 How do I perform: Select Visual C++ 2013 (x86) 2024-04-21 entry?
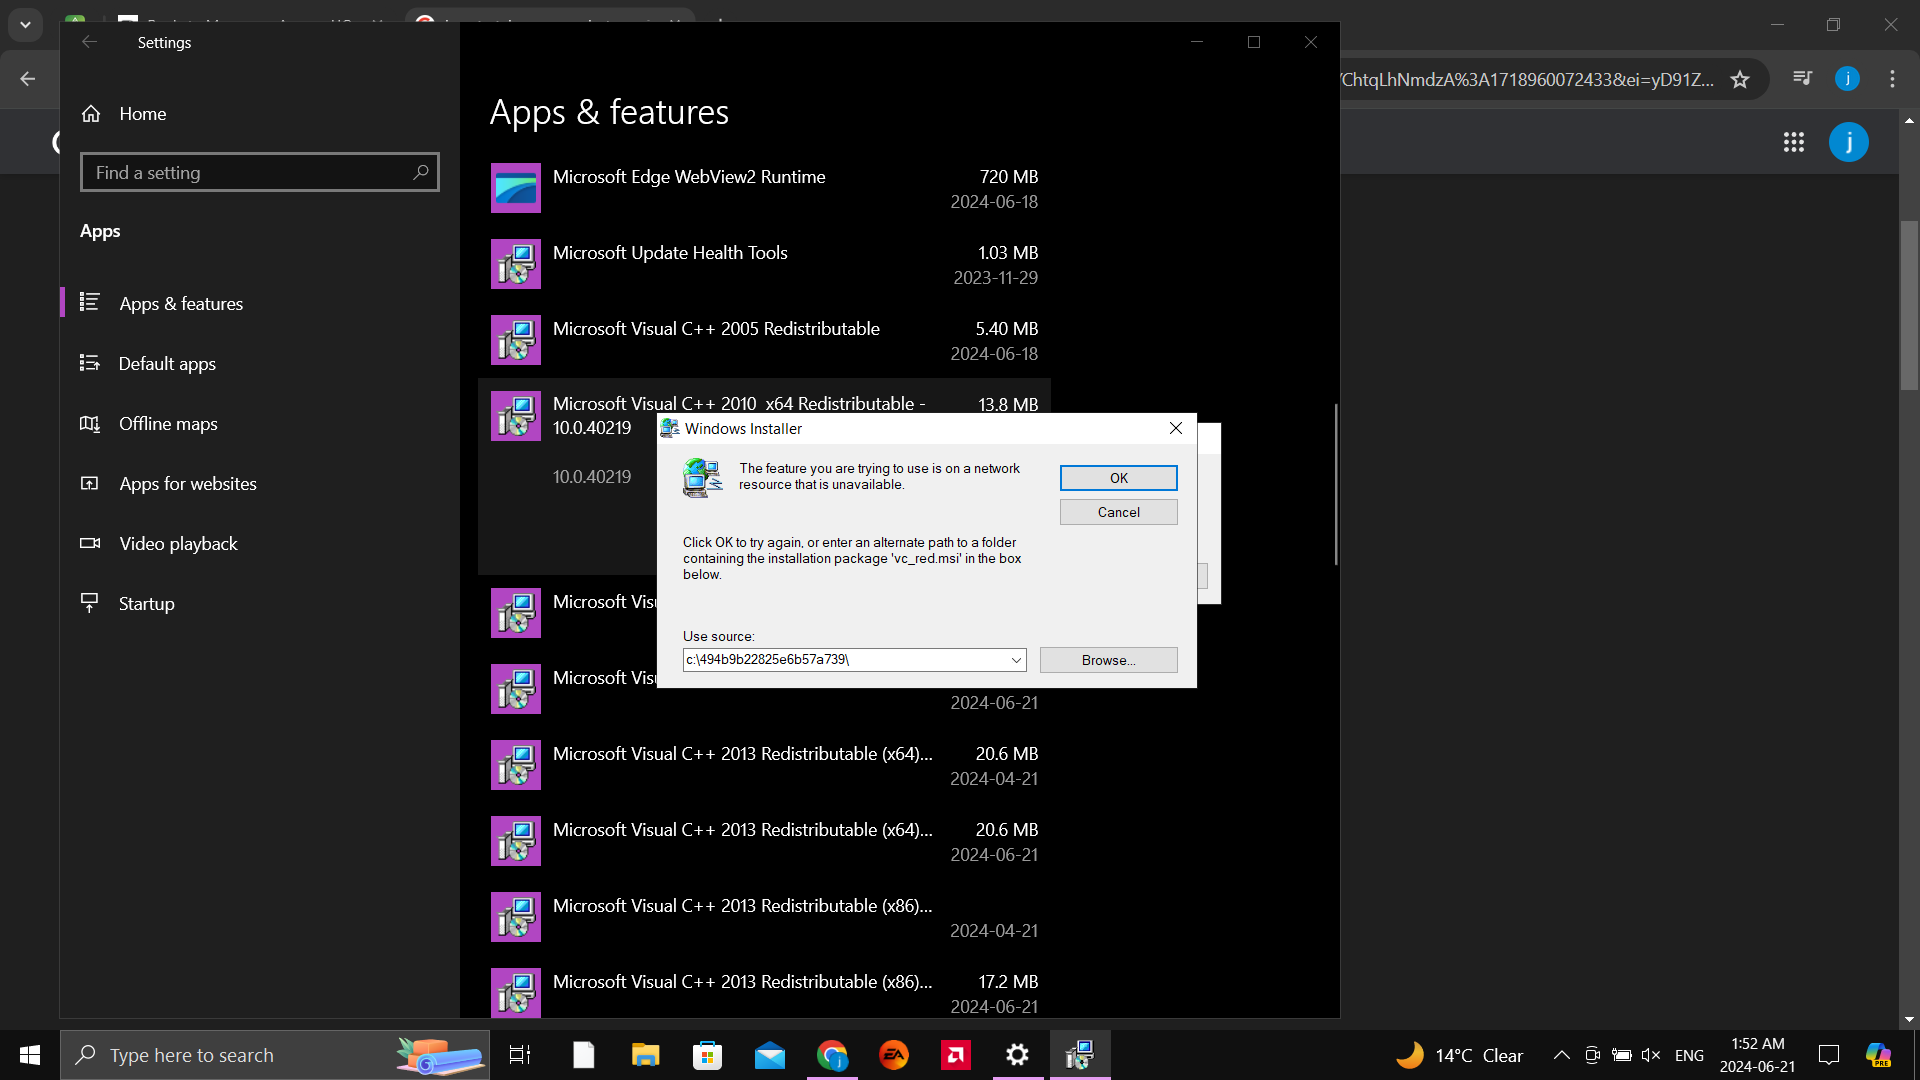[x=764, y=917]
